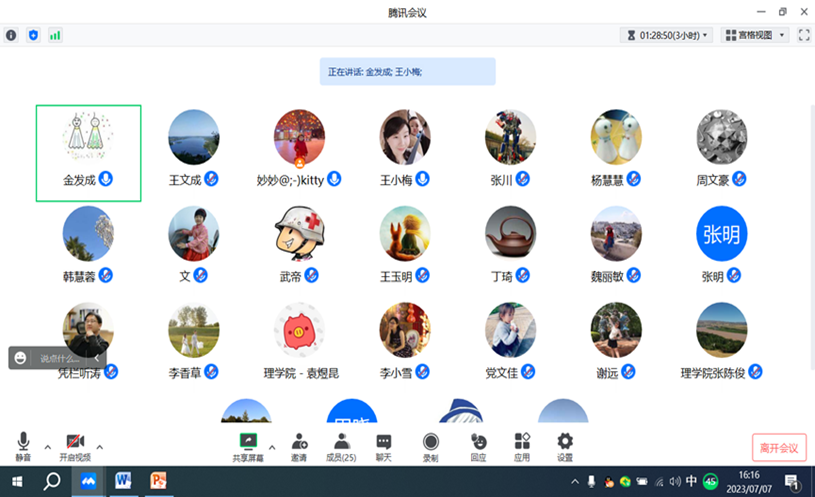This screenshot has width=815, height=497.
Task: Start 录制 recording
Action: tap(430, 446)
